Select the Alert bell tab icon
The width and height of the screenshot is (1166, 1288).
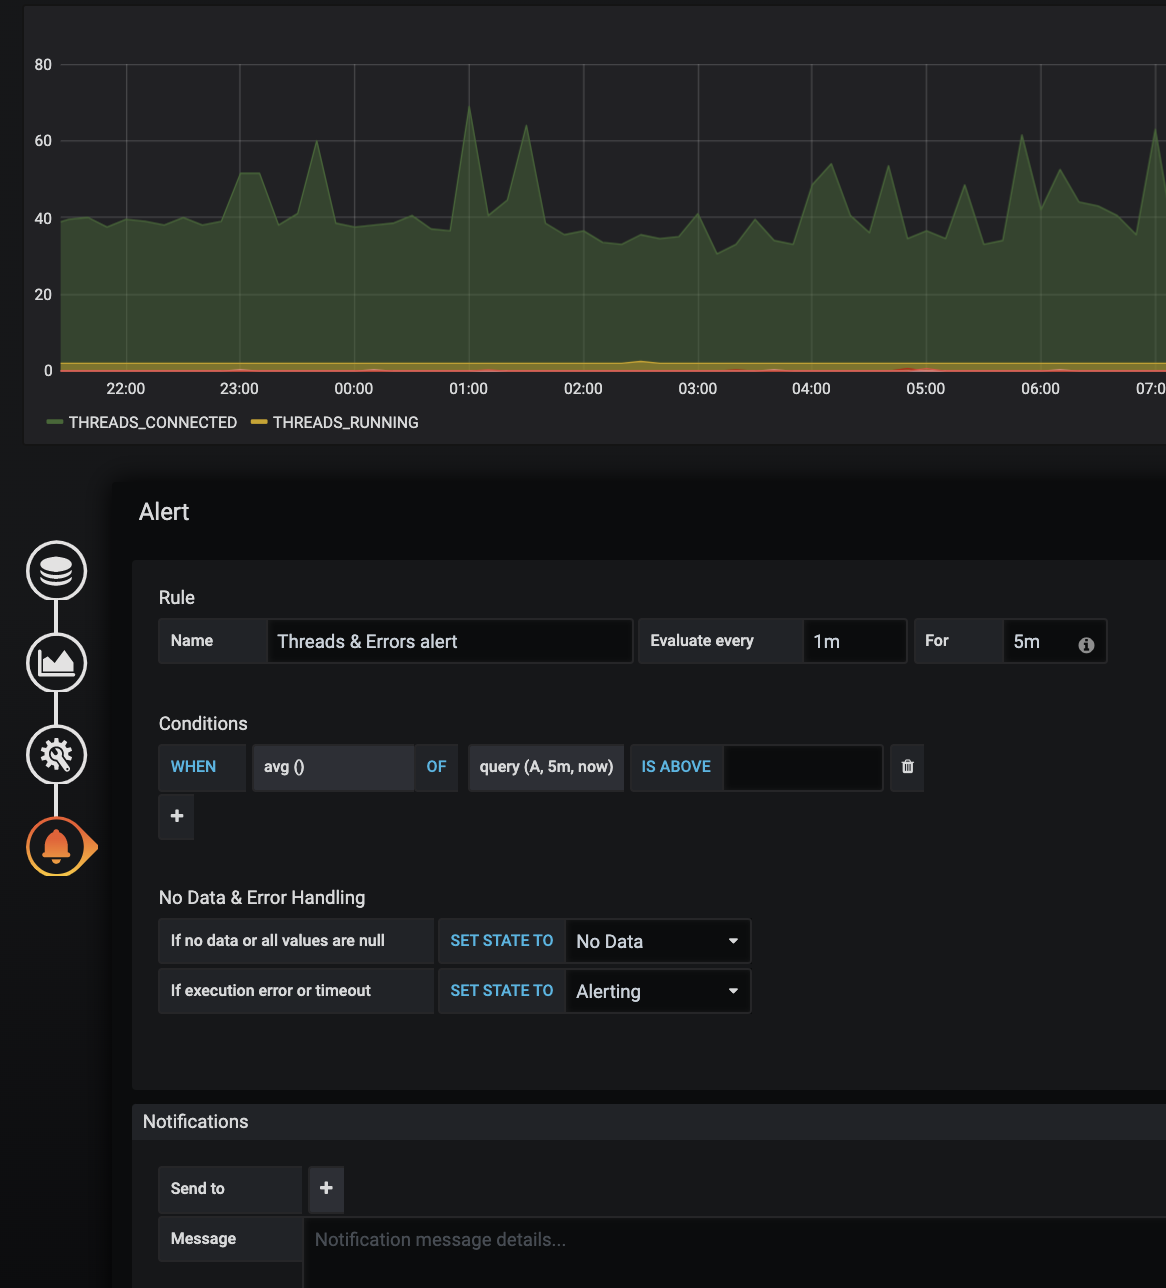click(x=58, y=847)
